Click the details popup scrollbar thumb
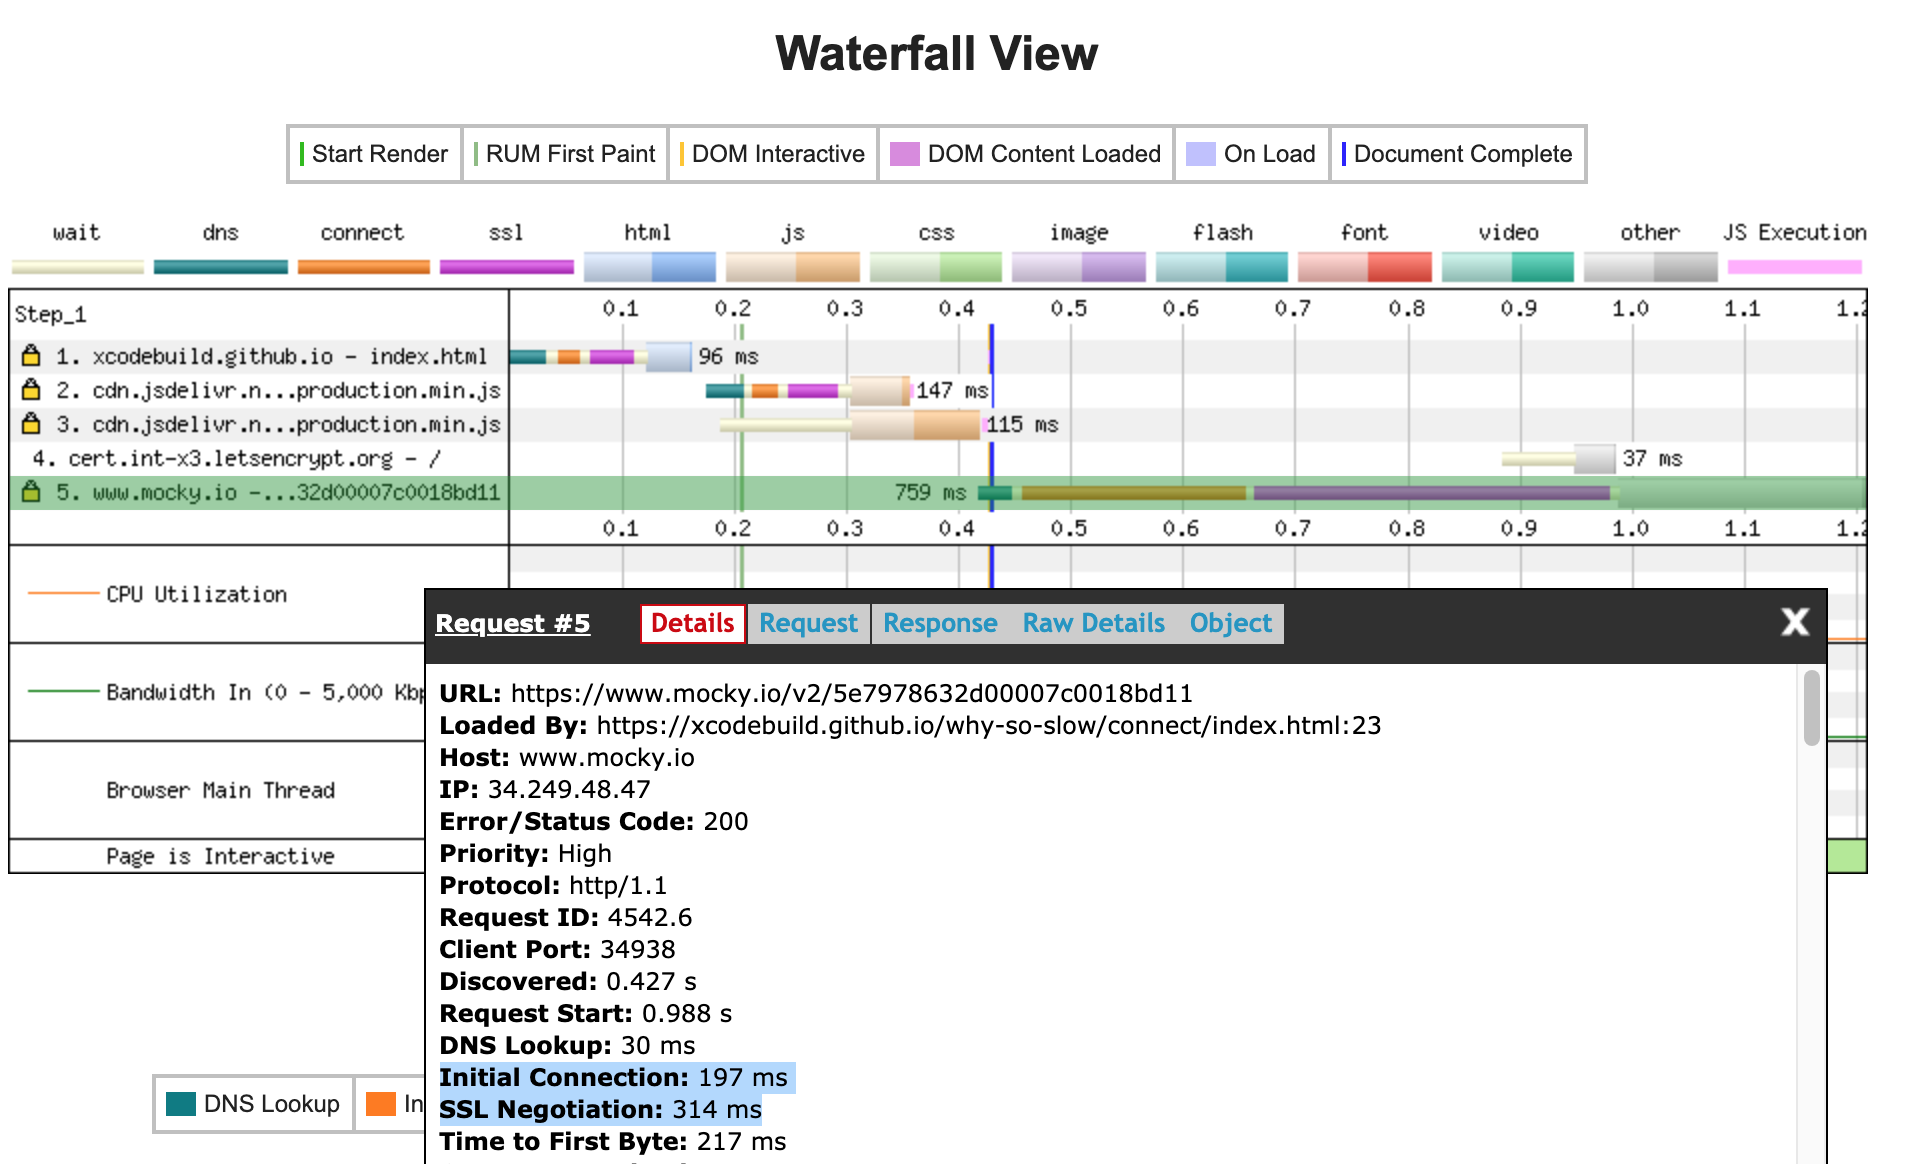 [1811, 708]
